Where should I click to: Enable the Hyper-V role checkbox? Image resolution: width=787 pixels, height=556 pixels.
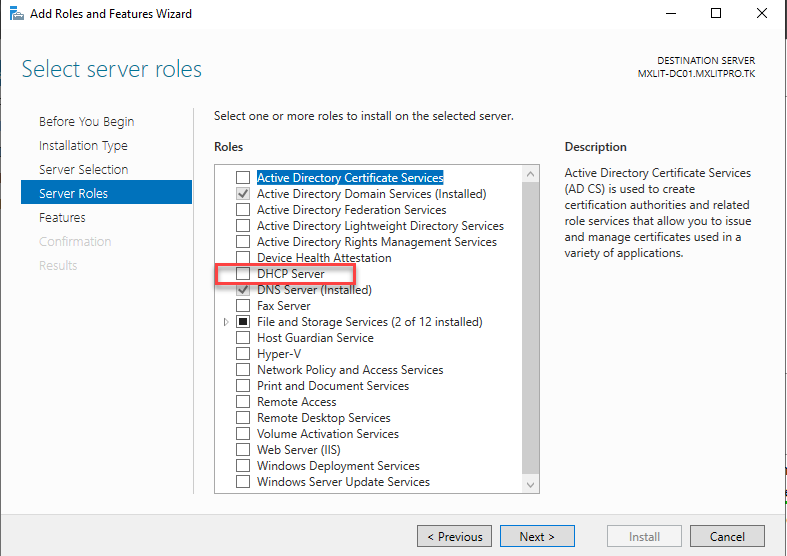tap(243, 354)
